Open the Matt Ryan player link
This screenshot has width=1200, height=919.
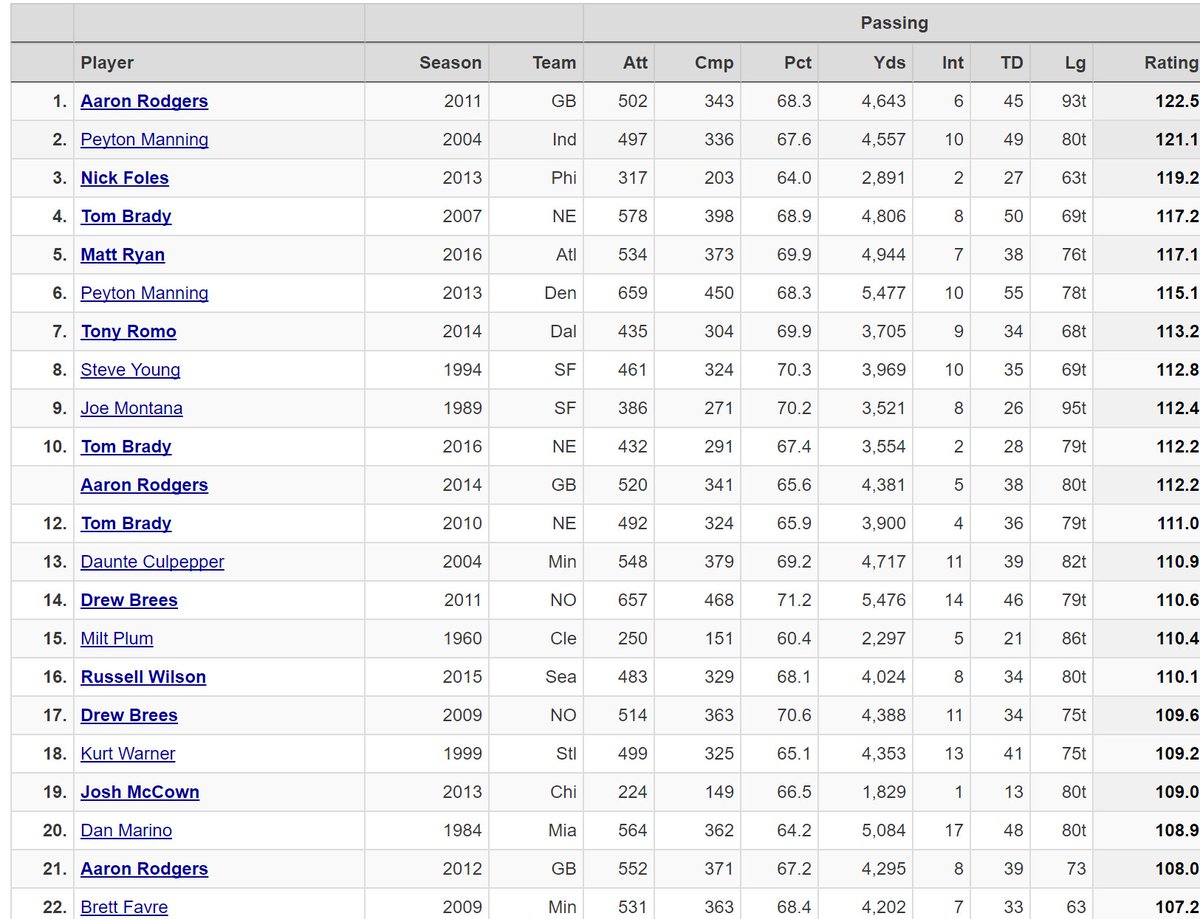[122, 254]
